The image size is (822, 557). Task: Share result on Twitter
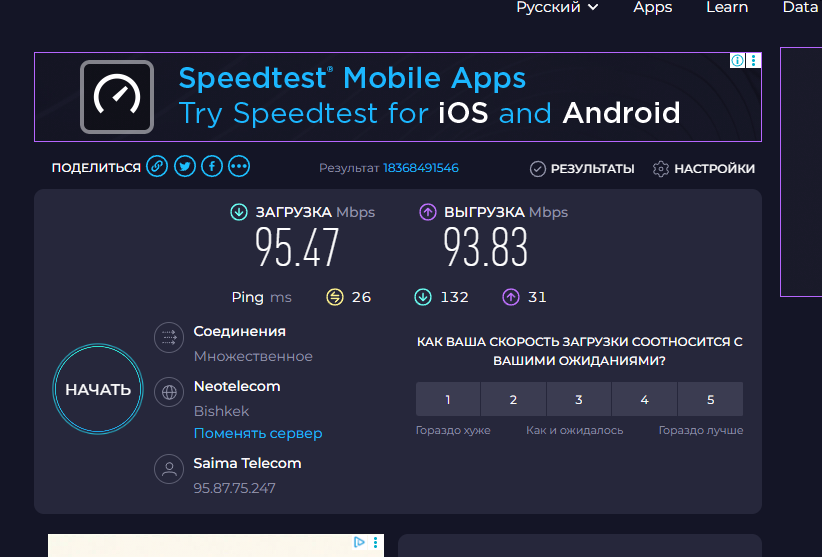pos(185,167)
